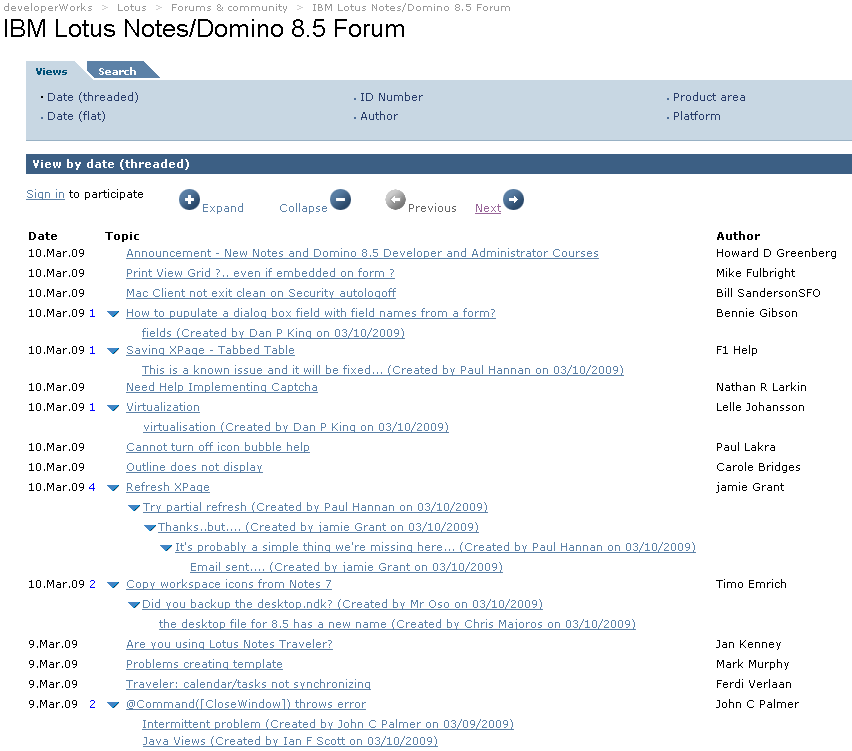
Task: Collapse the '@Command([CloseWindow])' thread triangle
Action: 113,705
